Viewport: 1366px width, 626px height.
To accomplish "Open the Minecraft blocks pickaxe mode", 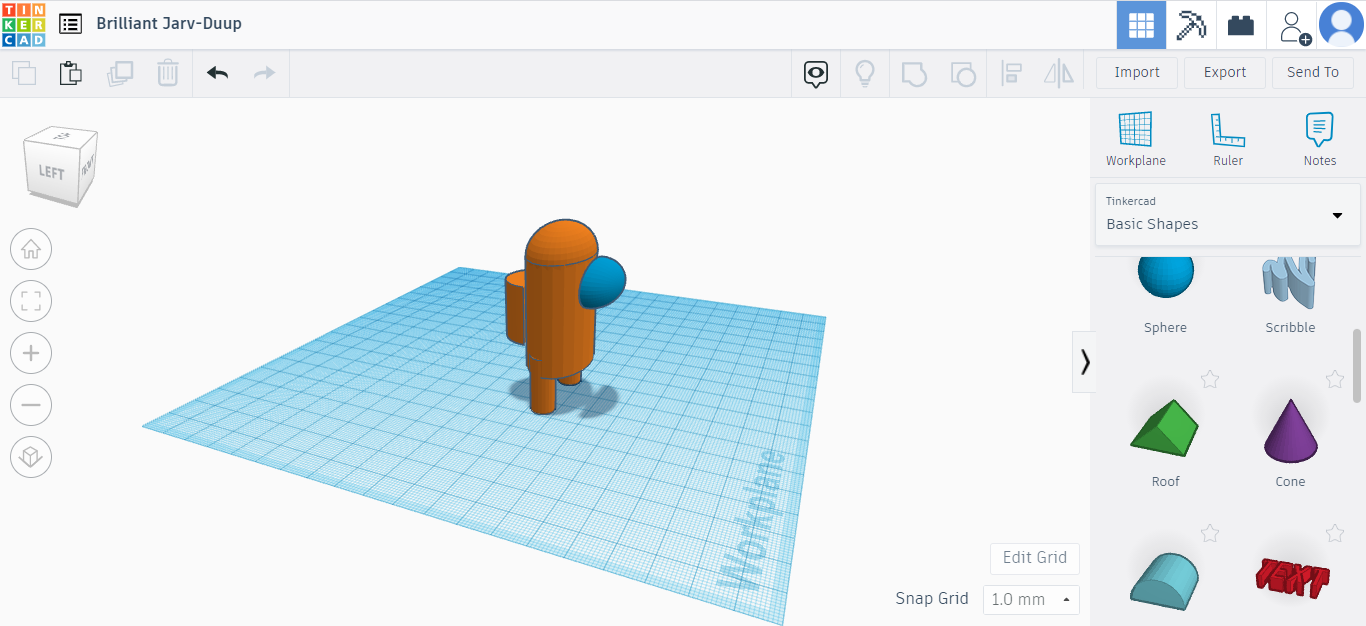I will pos(1191,25).
